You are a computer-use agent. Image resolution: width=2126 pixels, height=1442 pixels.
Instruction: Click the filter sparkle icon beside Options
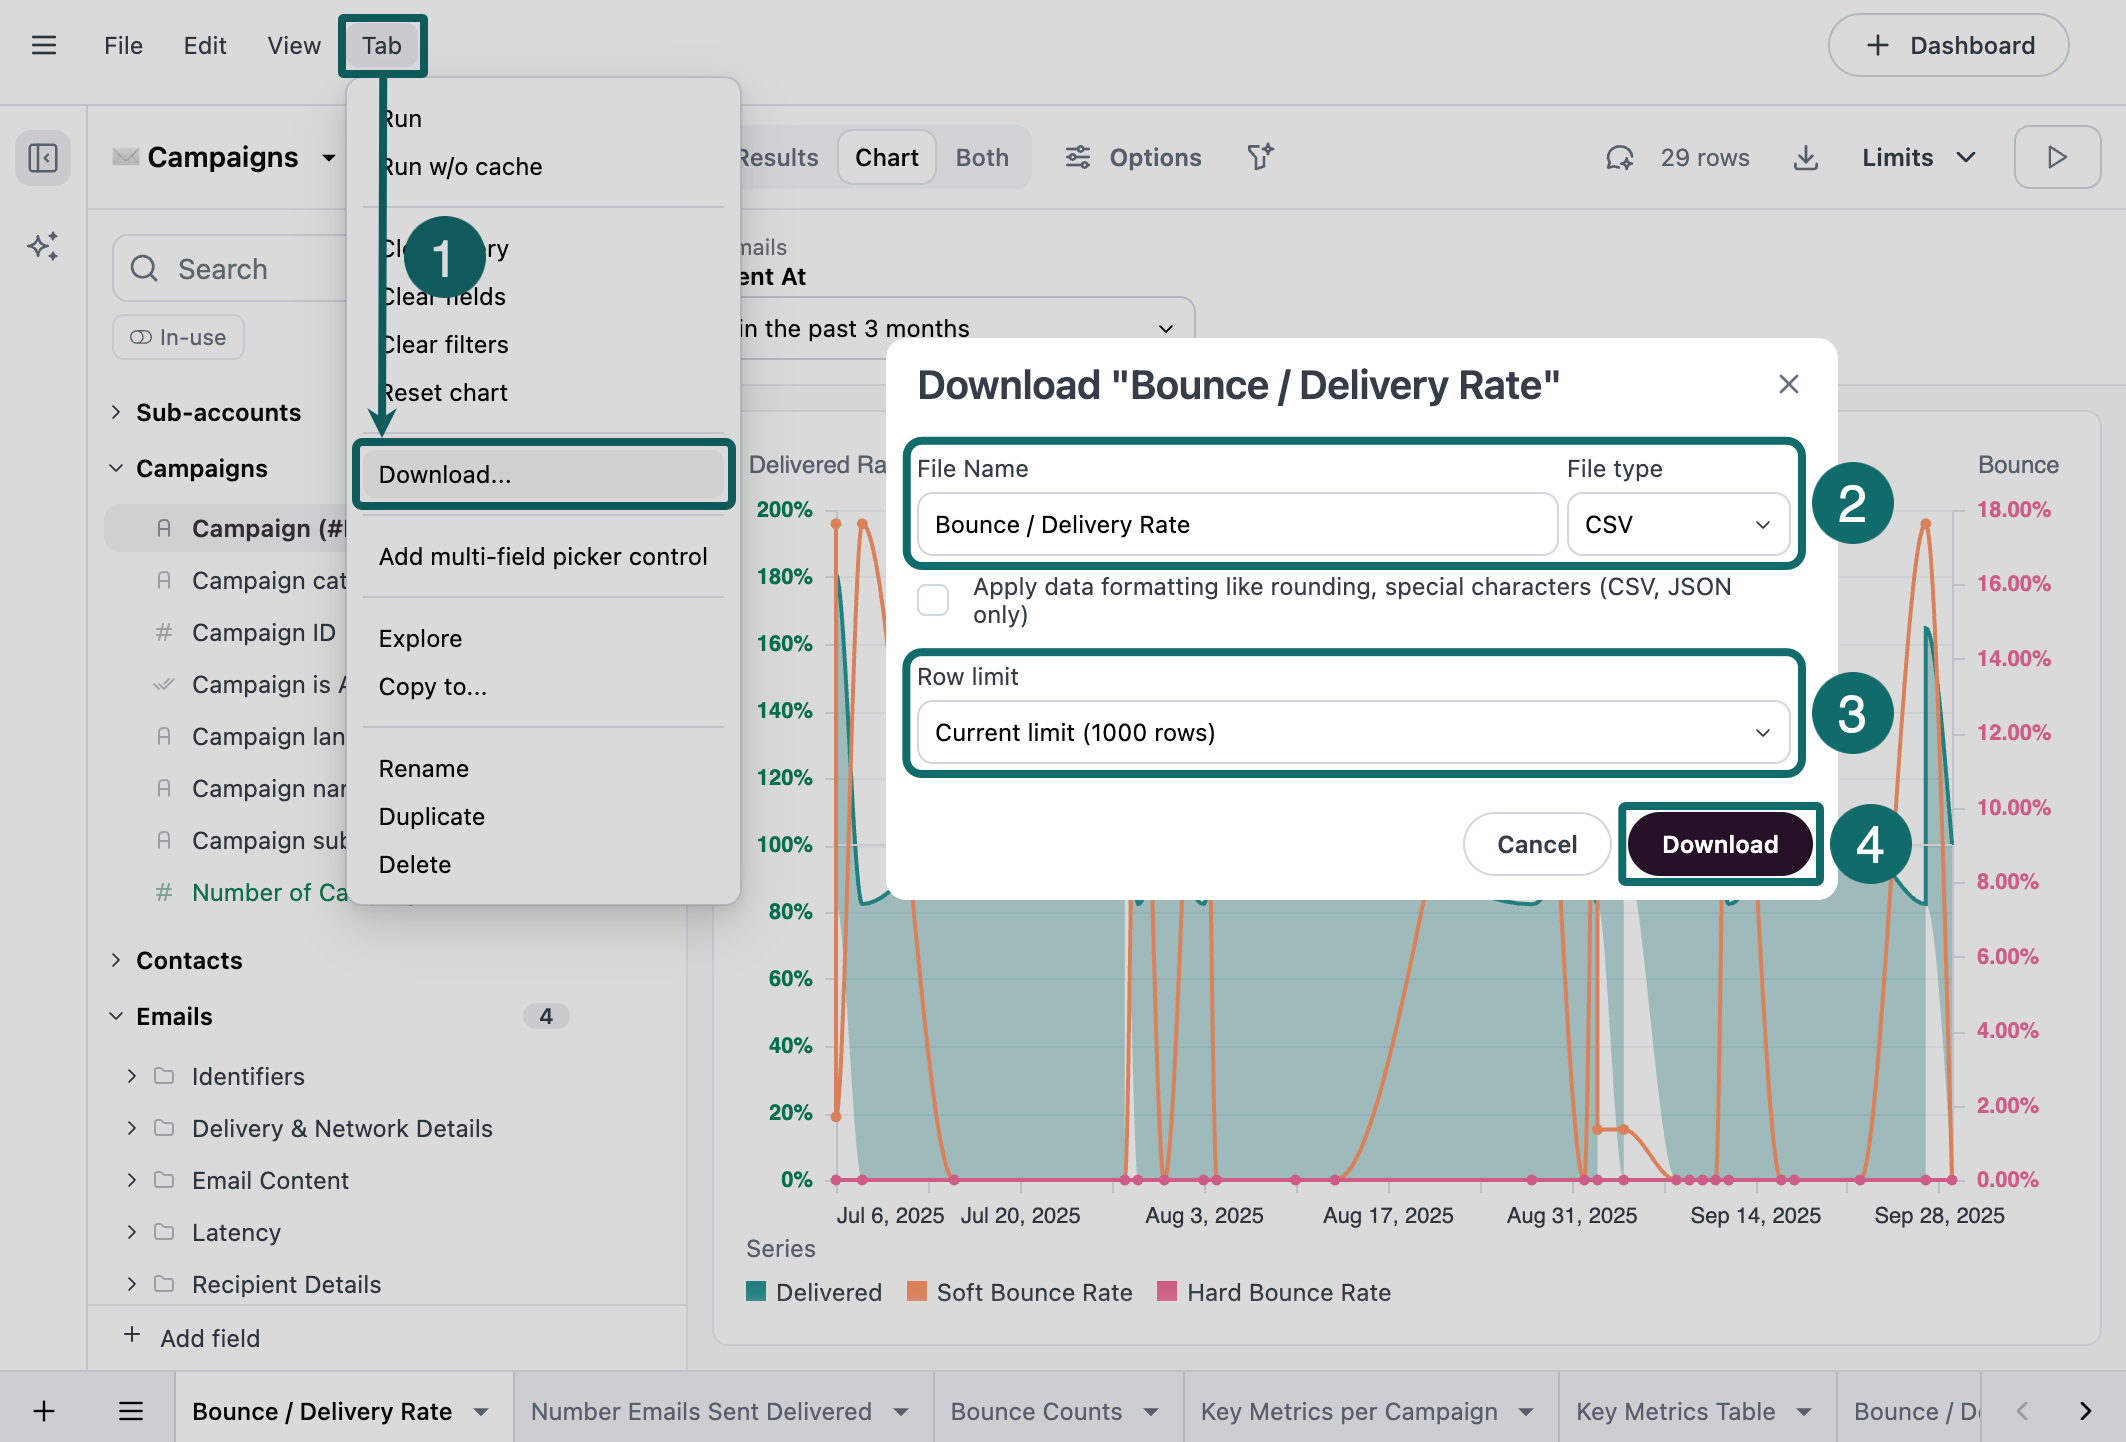[1260, 157]
